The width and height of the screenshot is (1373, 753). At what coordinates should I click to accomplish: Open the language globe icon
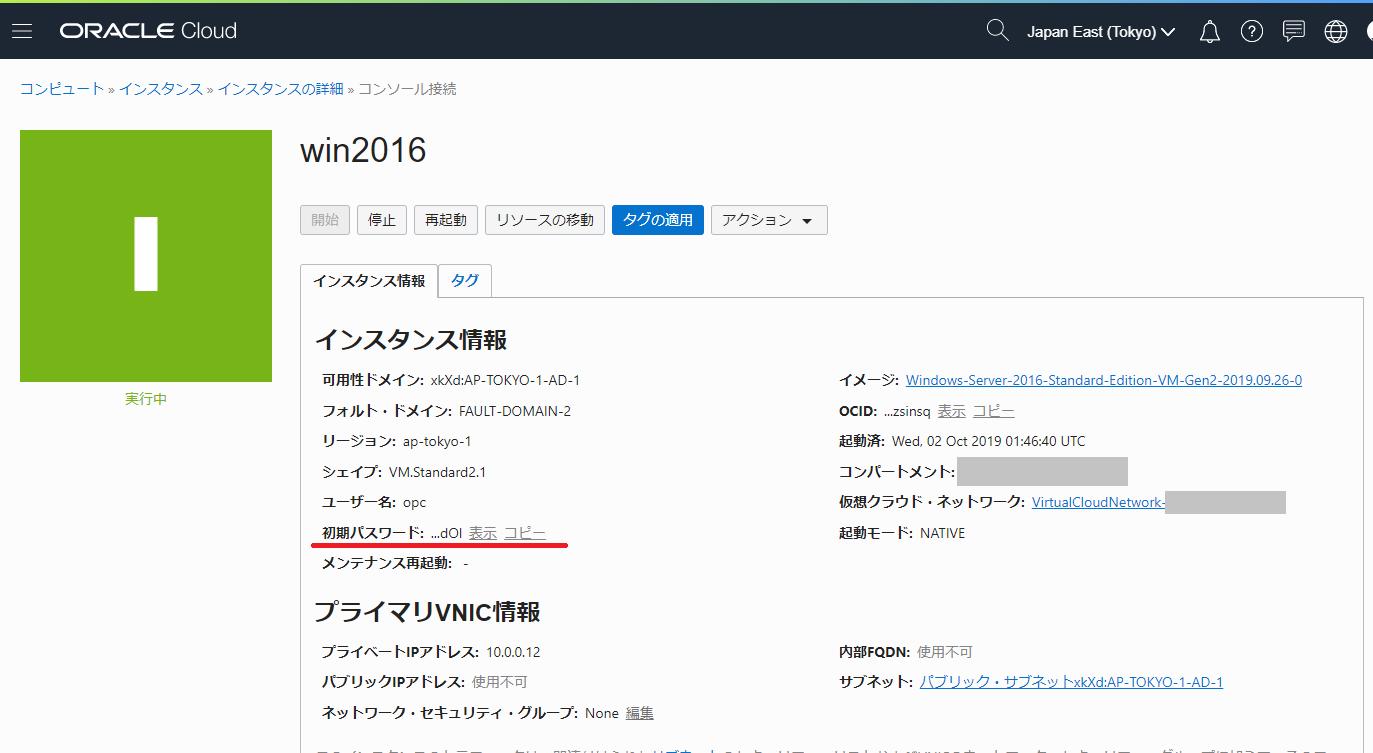[x=1336, y=32]
